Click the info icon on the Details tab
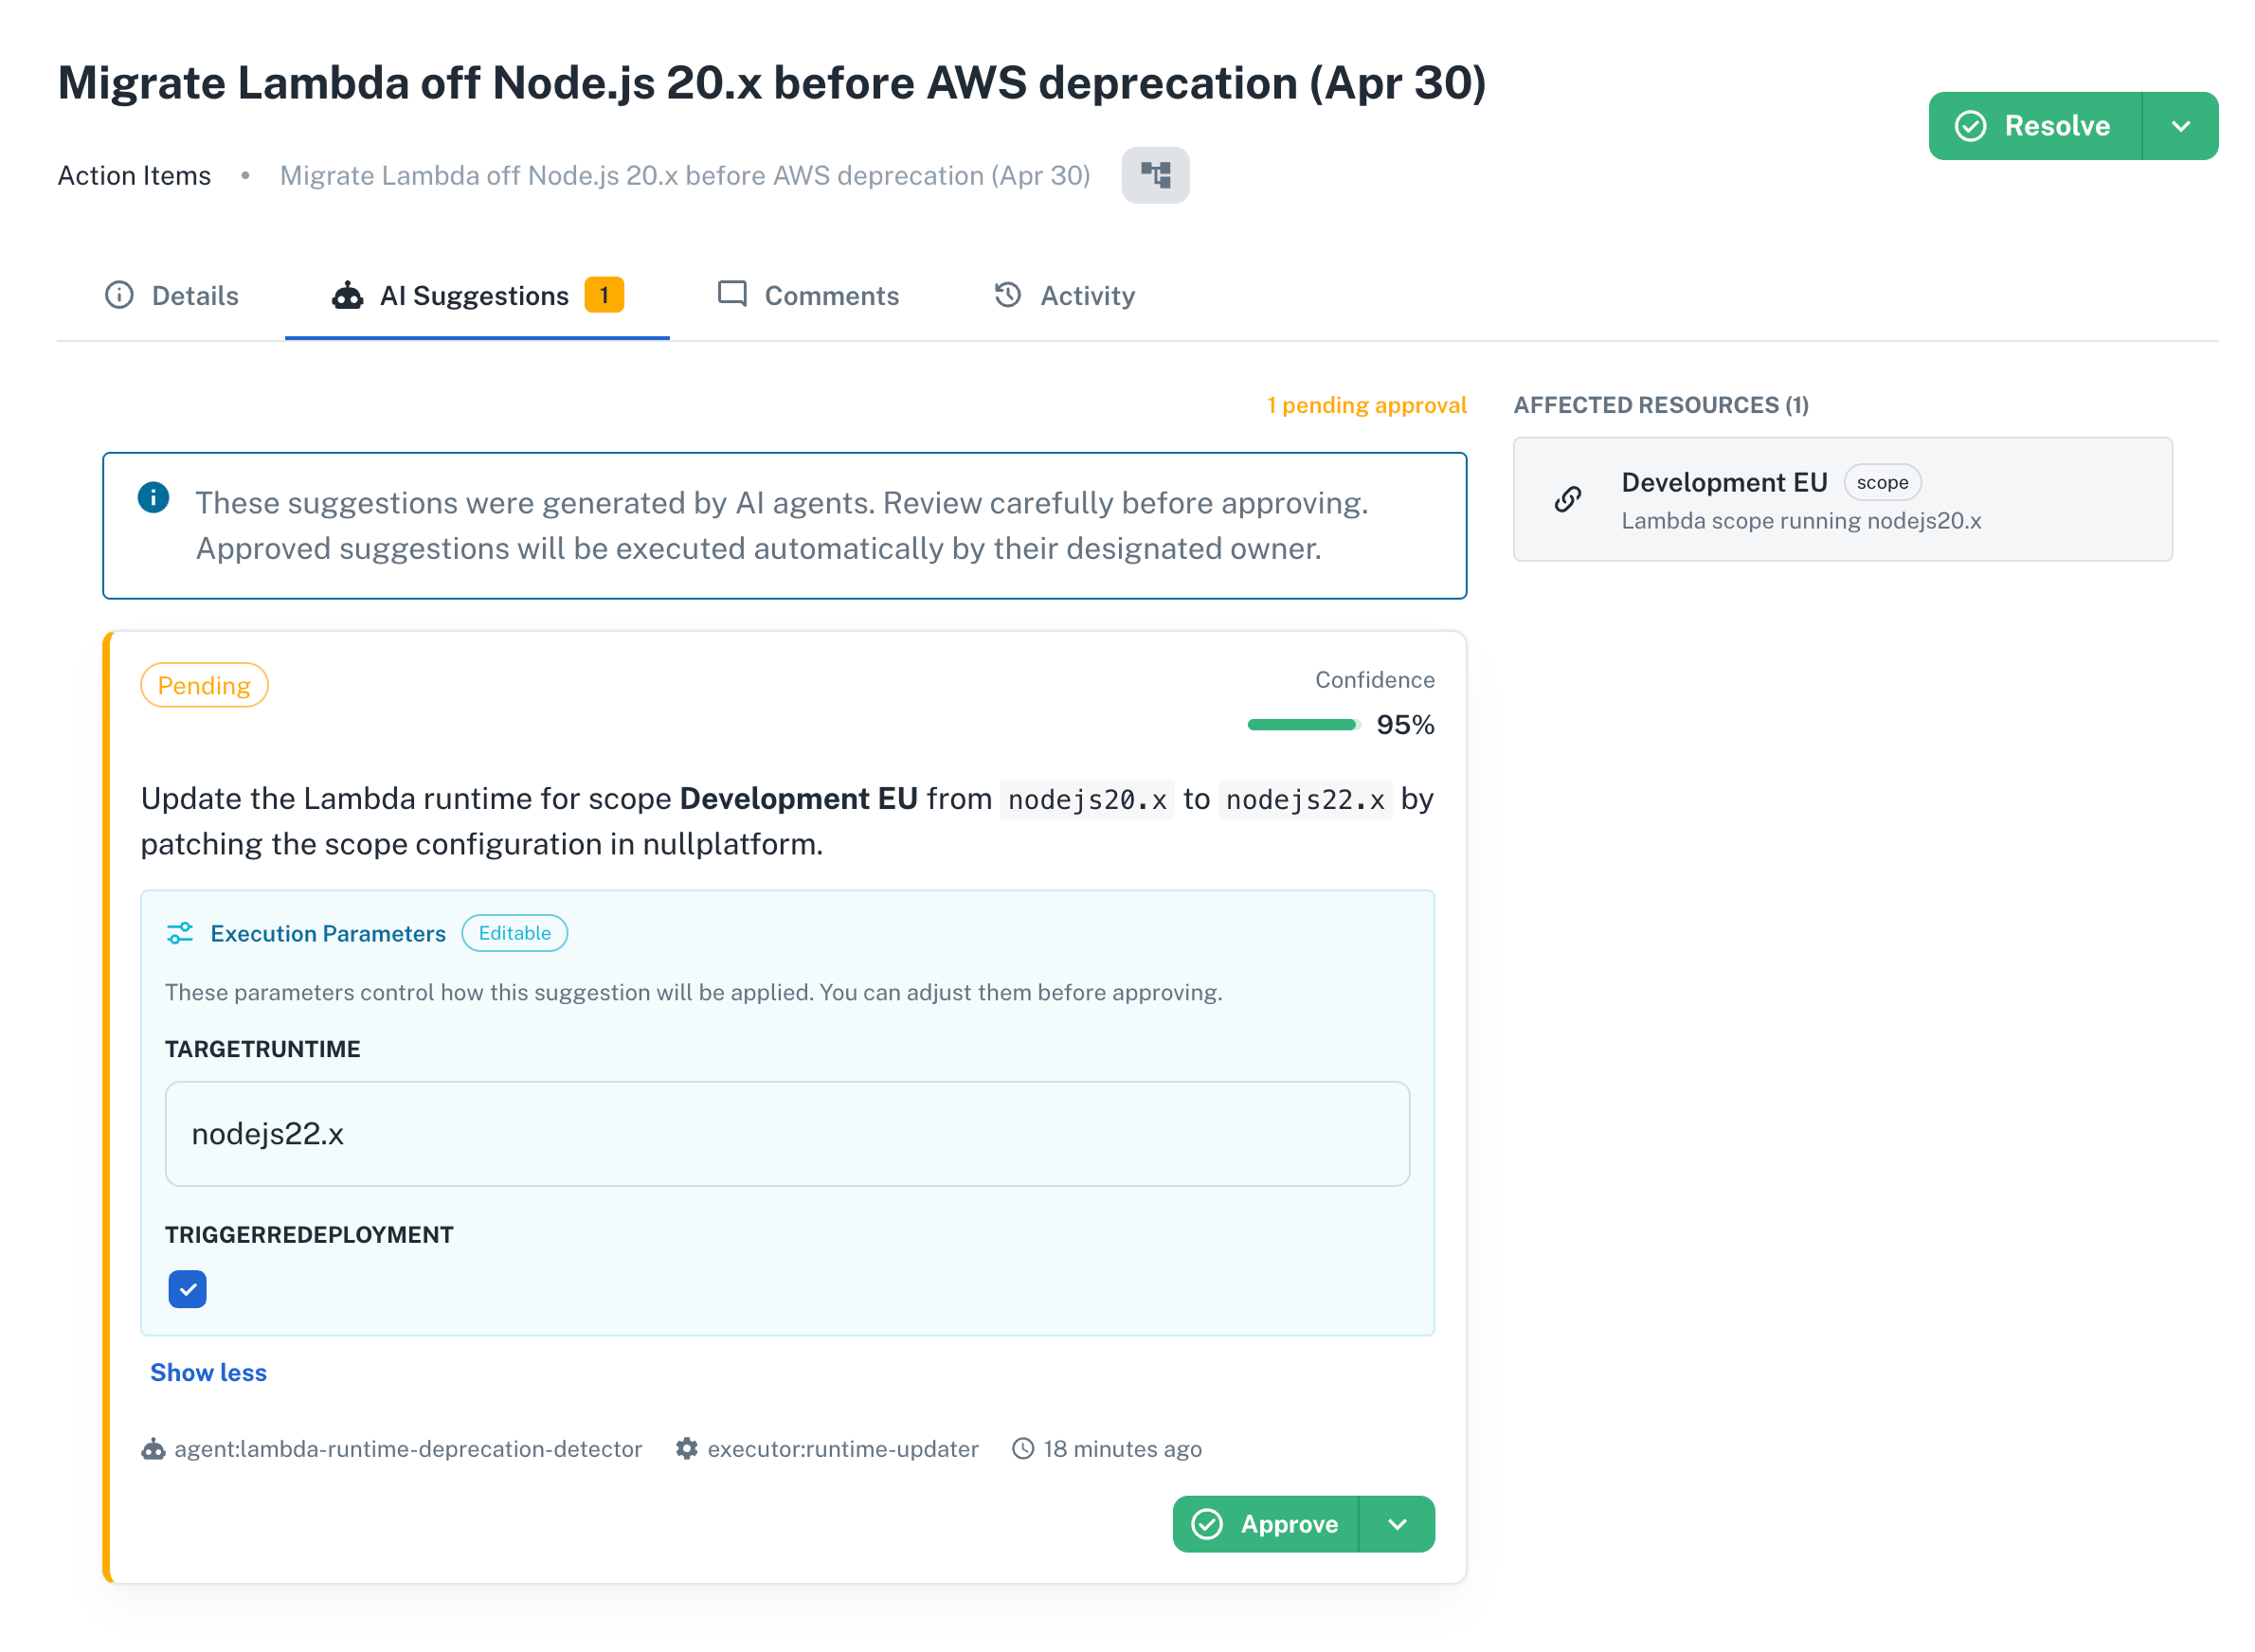This screenshot has height=1652, width=2255. coord(119,295)
